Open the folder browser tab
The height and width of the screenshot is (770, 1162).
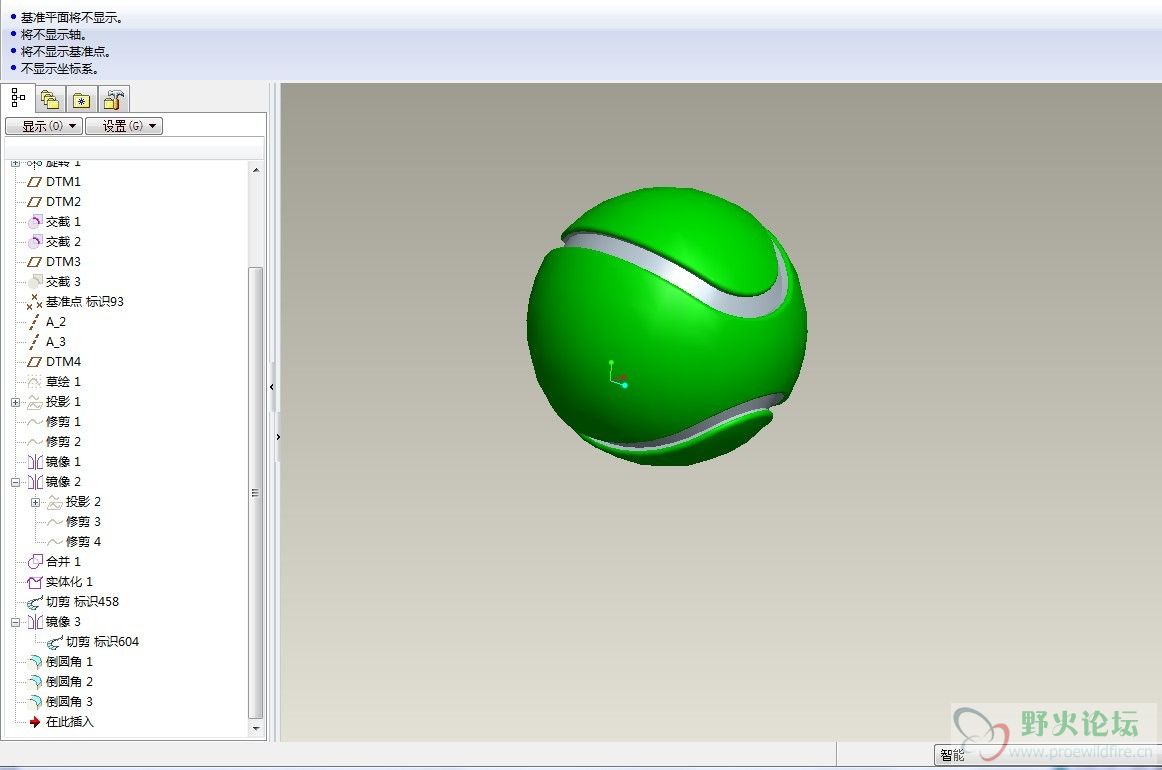tap(50, 99)
